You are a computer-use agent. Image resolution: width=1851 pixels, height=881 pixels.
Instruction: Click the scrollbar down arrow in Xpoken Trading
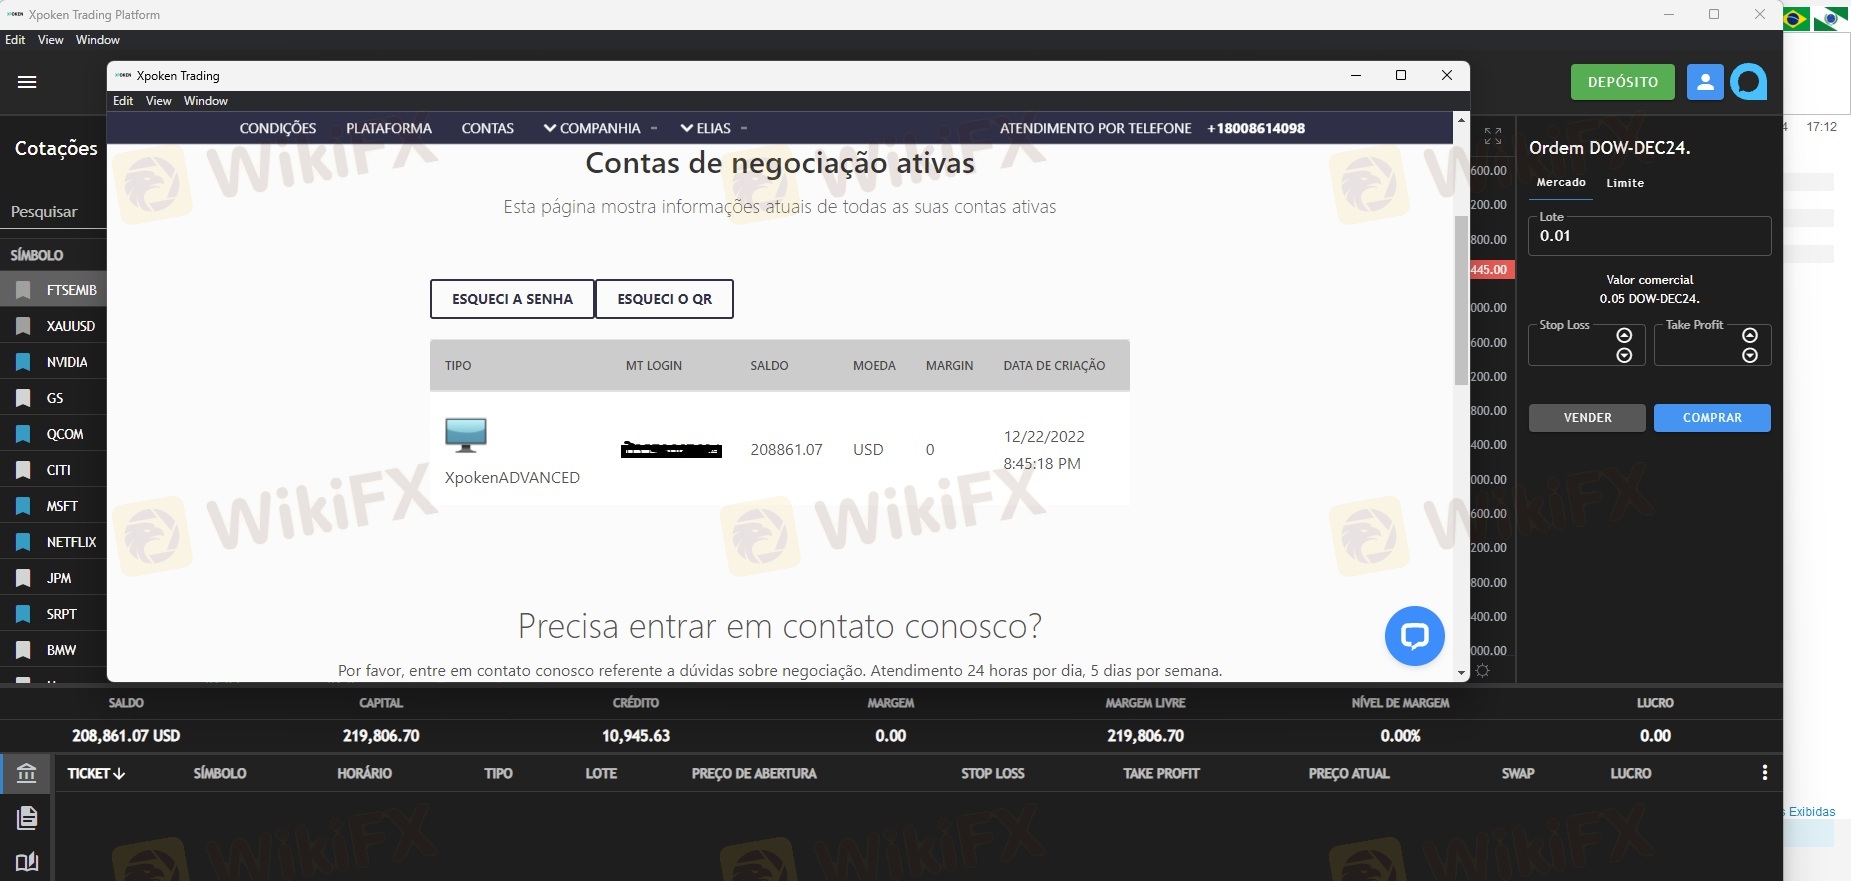[1461, 674]
